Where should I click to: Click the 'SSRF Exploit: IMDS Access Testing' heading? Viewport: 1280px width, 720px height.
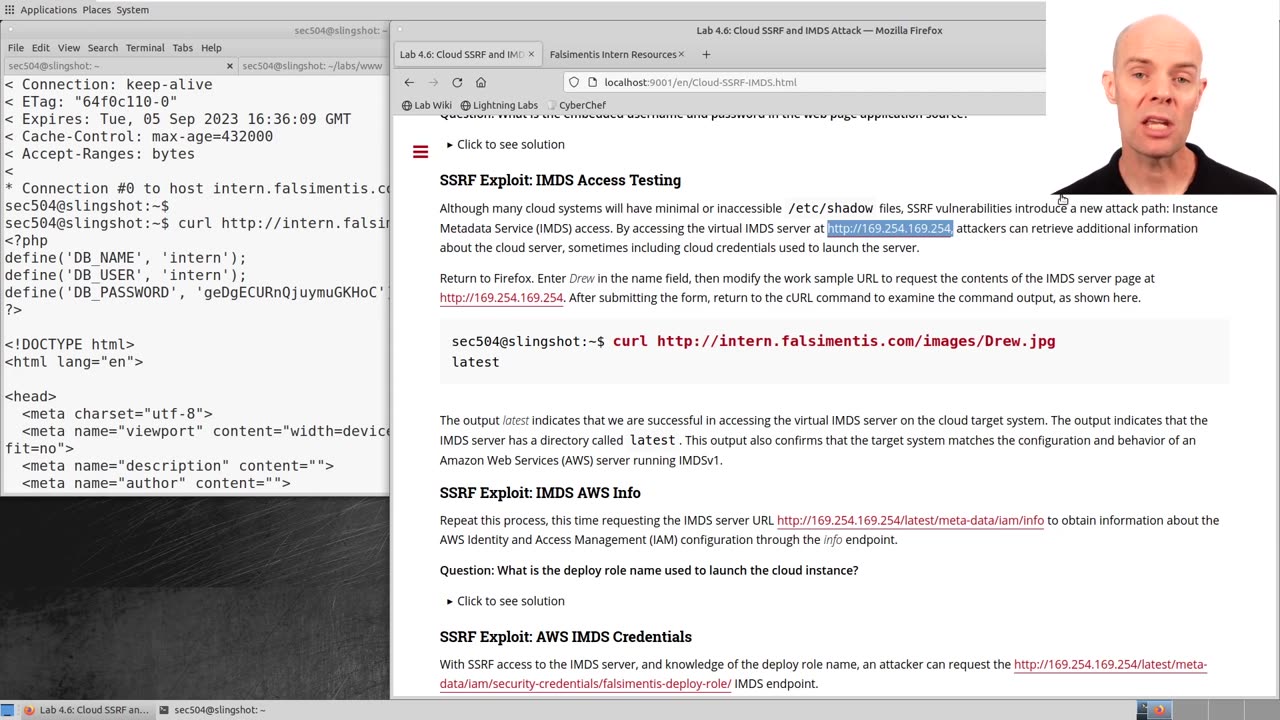[x=560, y=180]
